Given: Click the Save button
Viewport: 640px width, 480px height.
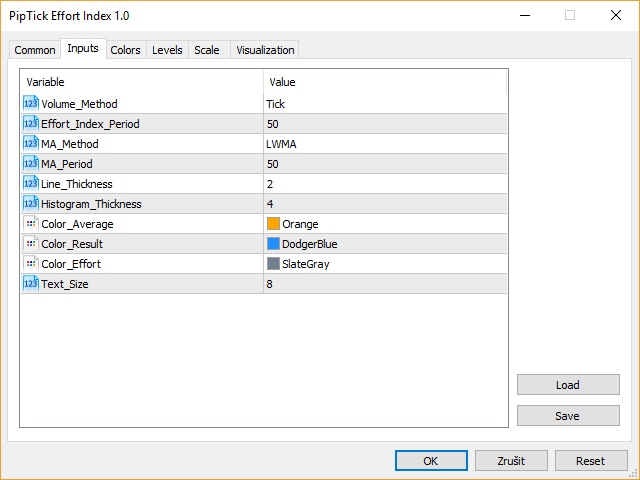Looking at the screenshot, I should pyautogui.click(x=567, y=416).
